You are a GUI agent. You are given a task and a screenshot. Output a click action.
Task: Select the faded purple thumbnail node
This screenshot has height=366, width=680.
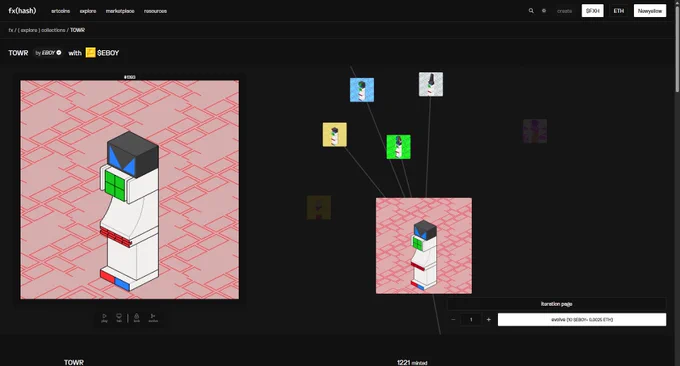(535, 131)
